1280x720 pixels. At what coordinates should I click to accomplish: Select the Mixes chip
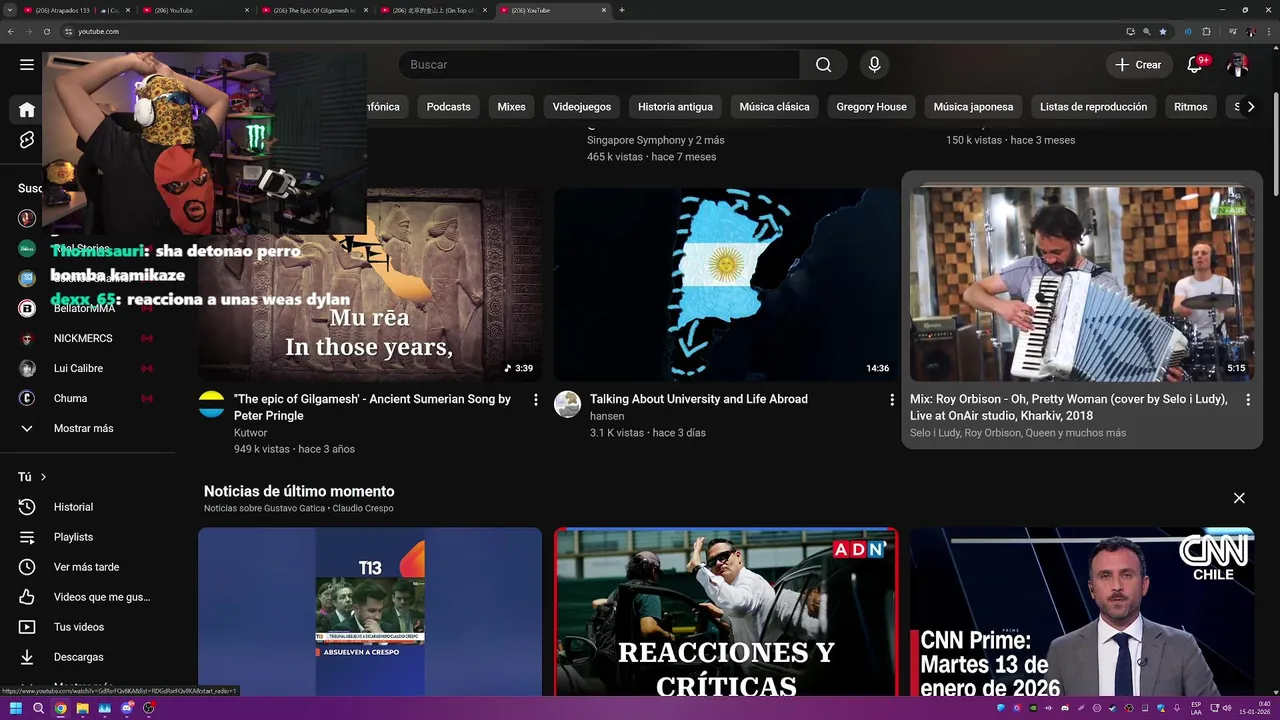[511, 107]
